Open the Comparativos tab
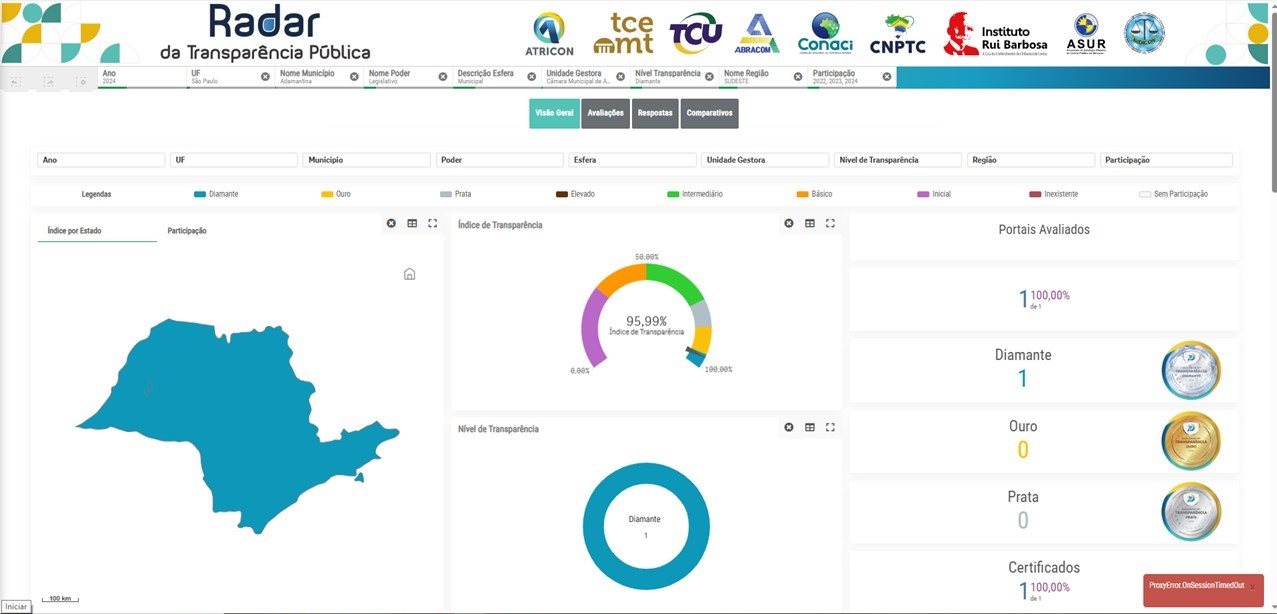Viewport: 1277px width, 614px height. point(709,113)
